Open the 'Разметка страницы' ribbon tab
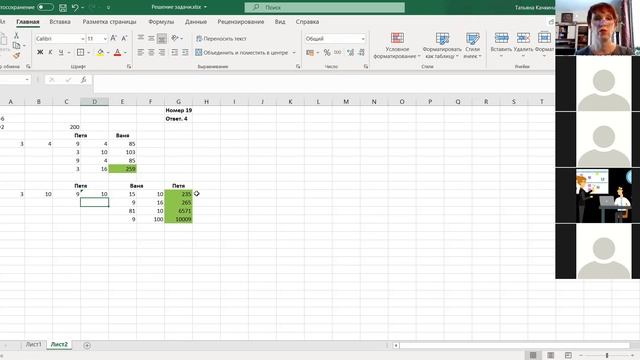This screenshot has height=360, width=640. click(x=109, y=22)
